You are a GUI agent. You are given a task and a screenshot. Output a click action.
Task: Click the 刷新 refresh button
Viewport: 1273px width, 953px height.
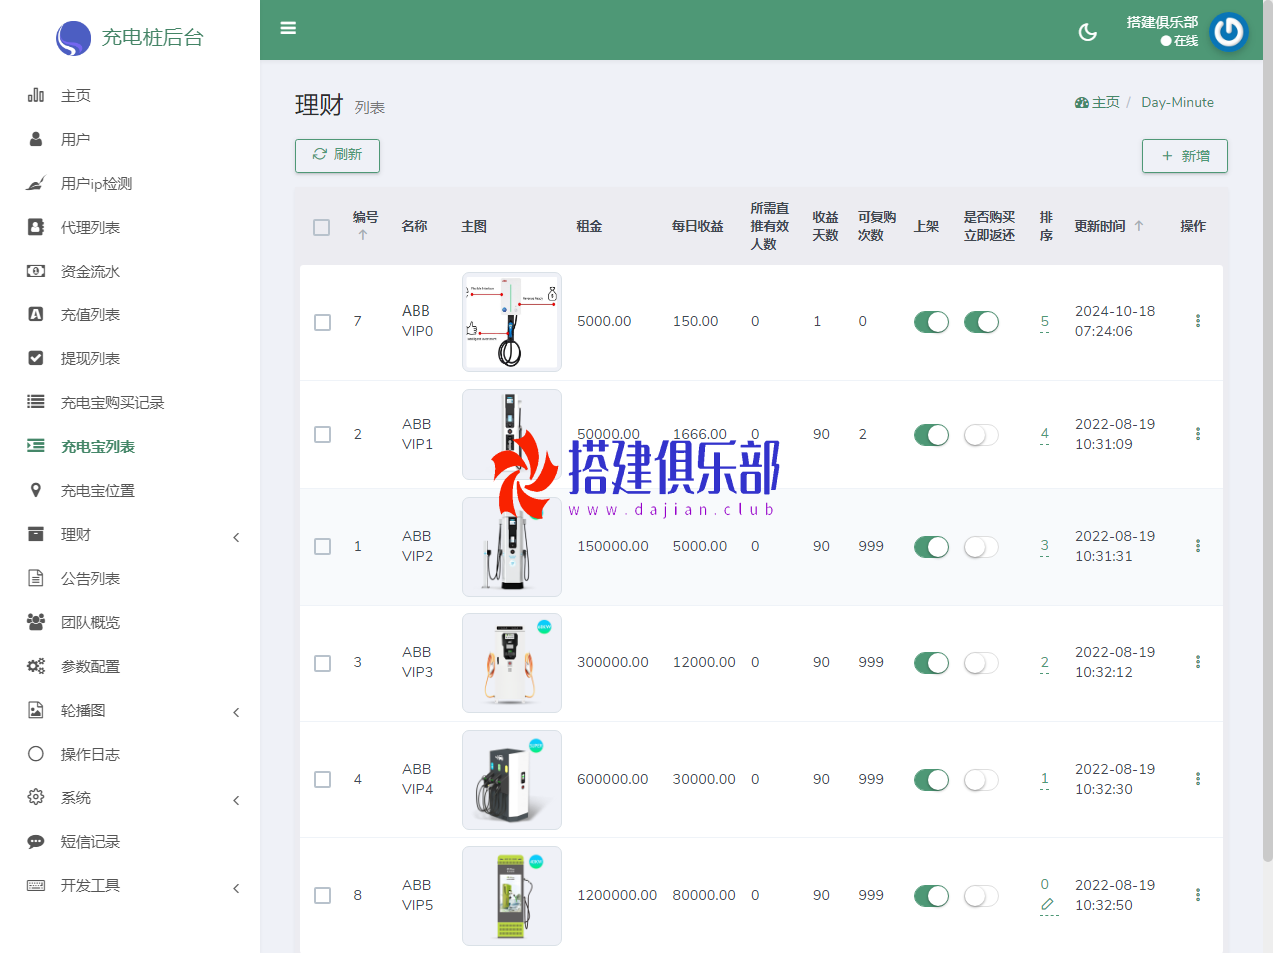pyautogui.click(x=337, y=155)
